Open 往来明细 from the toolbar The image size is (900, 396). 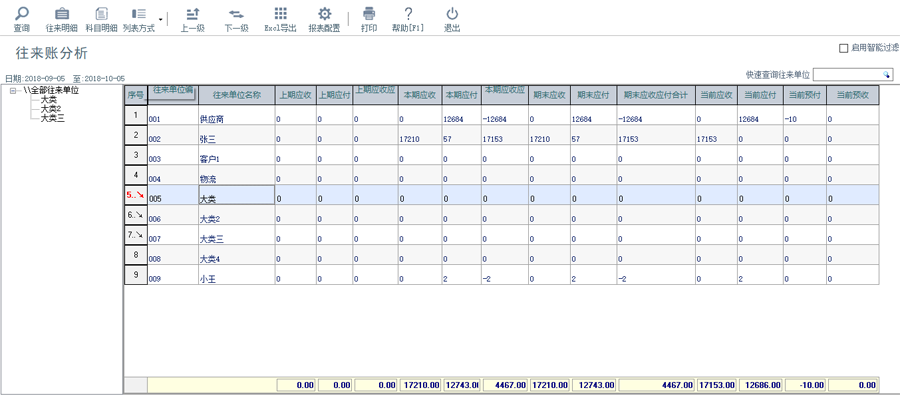61,14
